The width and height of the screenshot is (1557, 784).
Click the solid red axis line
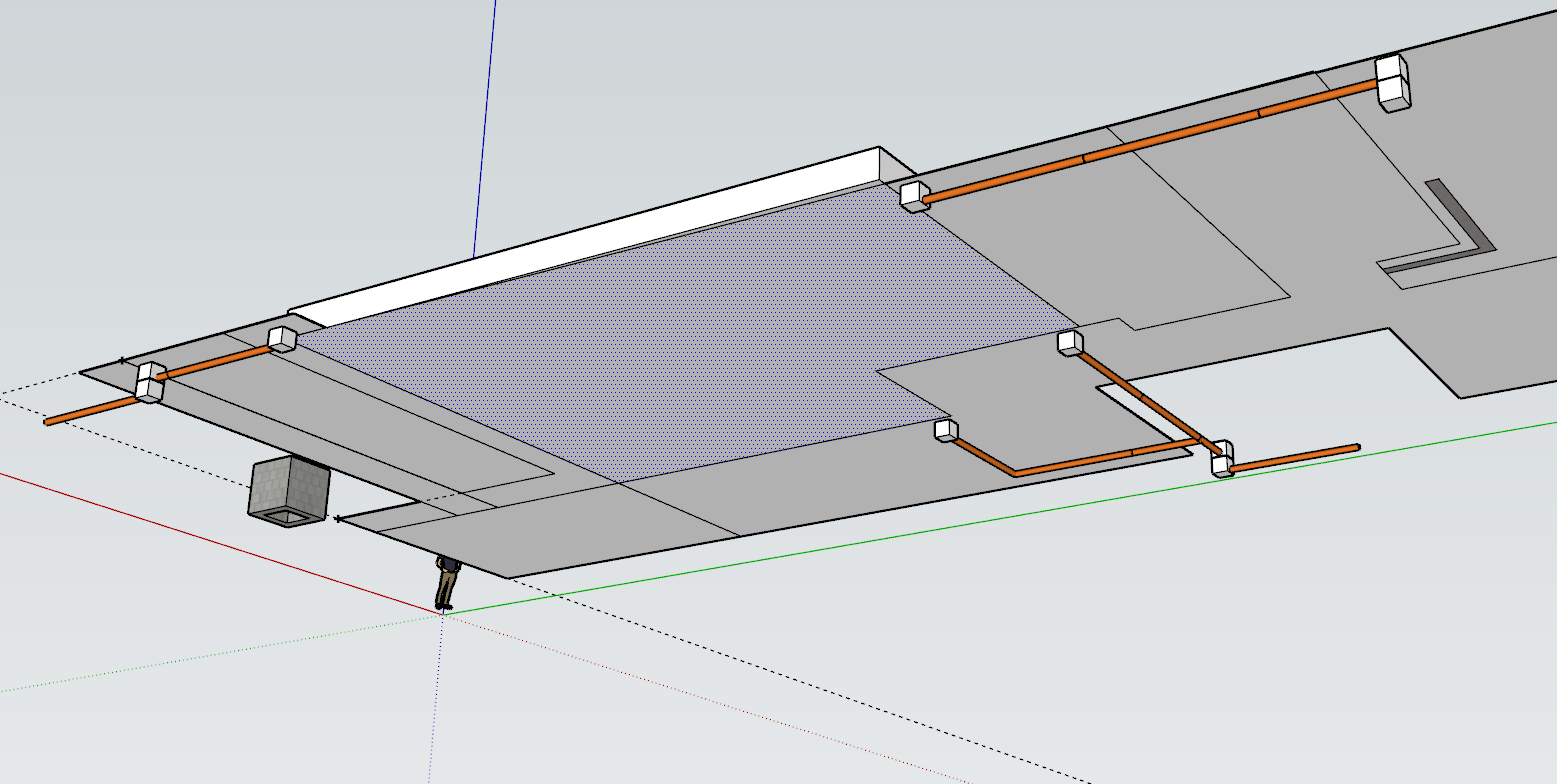pos(200,534)
